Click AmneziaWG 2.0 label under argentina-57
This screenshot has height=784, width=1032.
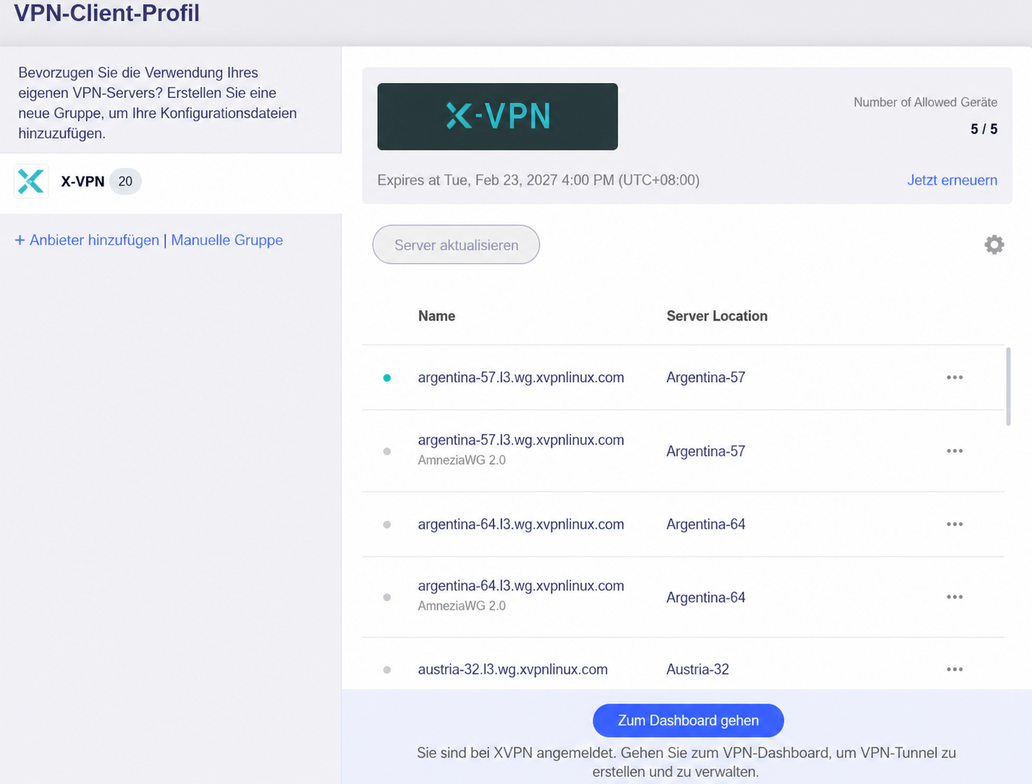(x=461, y=460)
